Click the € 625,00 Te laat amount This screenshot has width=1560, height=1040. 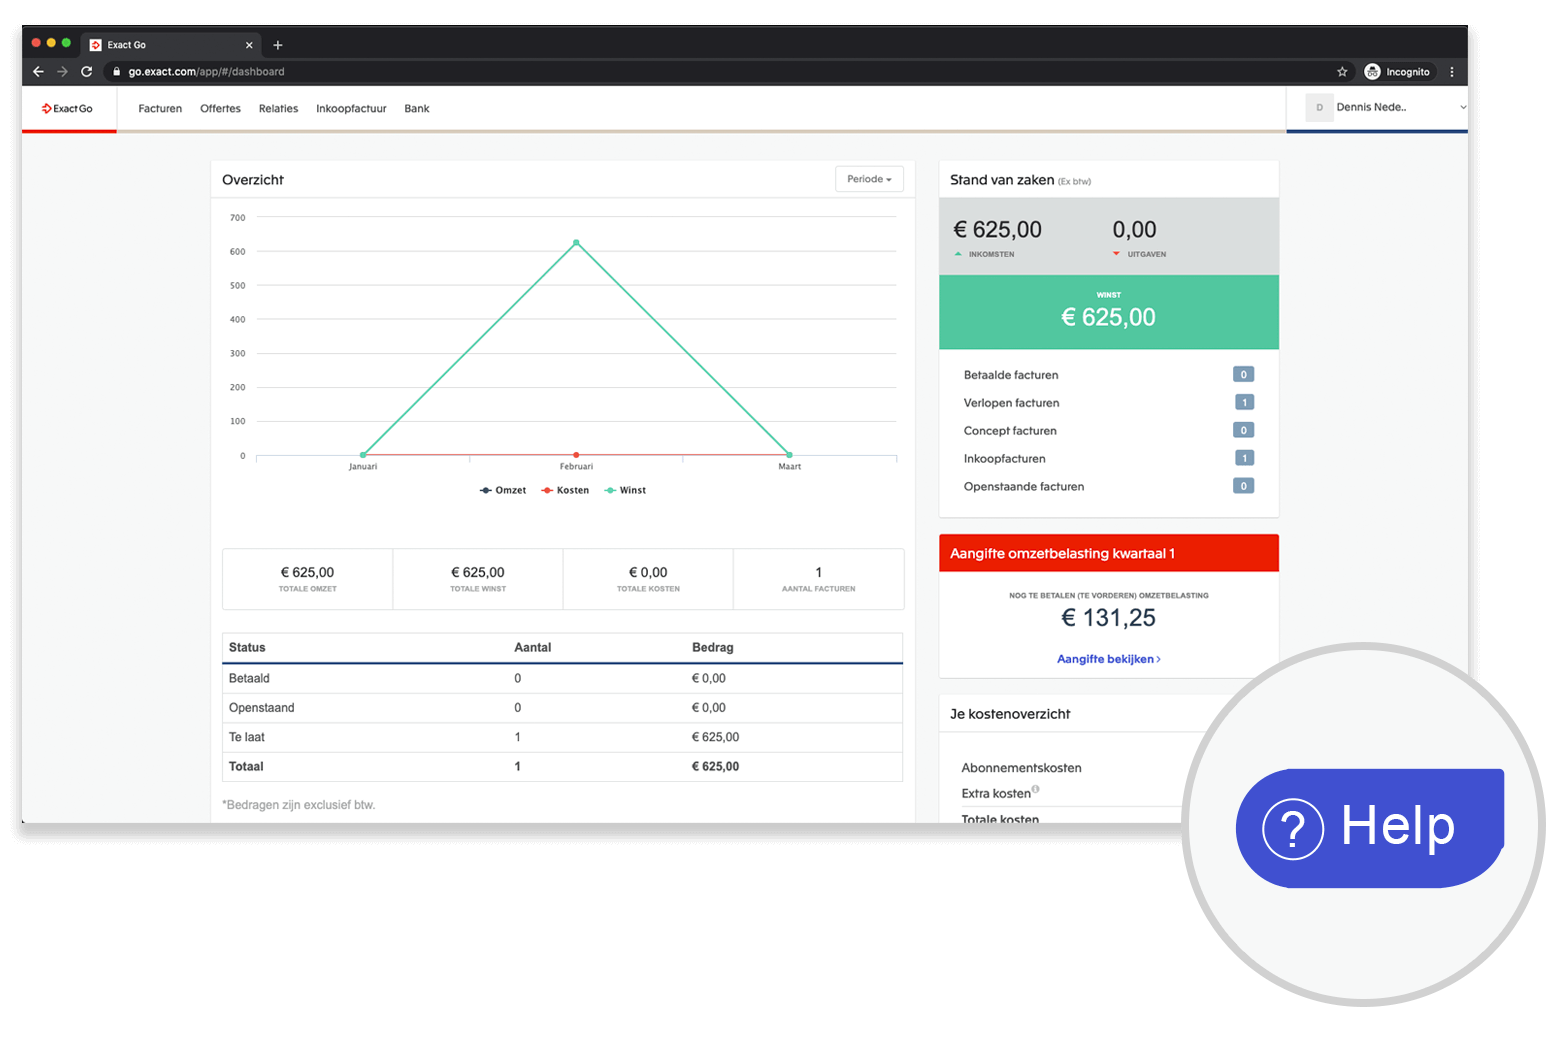pos(716,737)
